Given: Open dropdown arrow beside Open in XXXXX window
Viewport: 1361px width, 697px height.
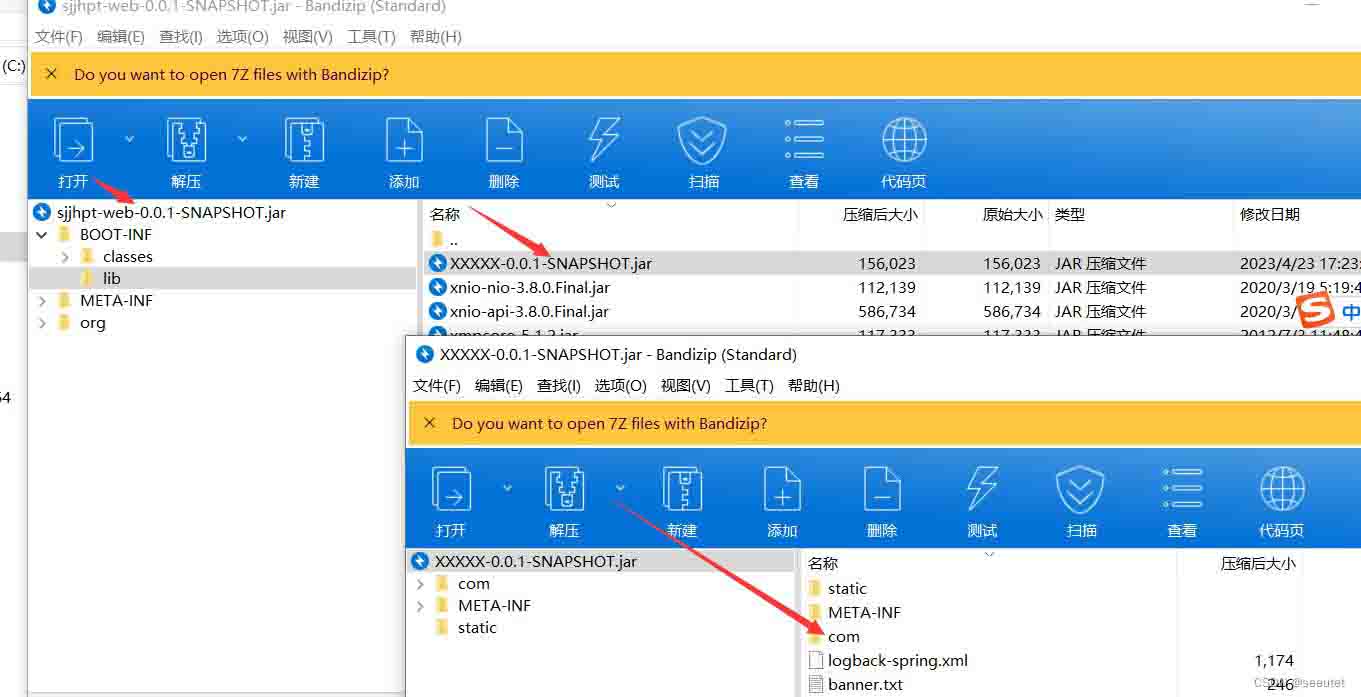Looking at the screenshot, I should [x=507, y=488].
